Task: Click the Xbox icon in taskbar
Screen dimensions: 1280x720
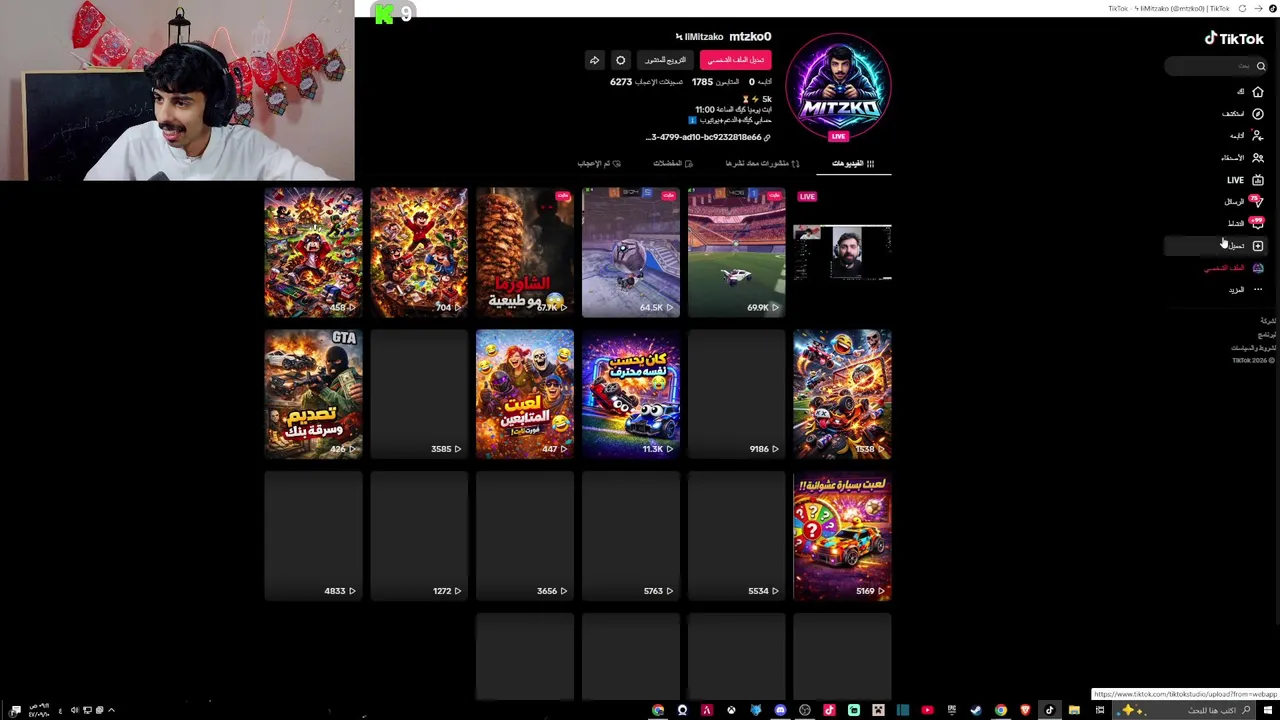Action: click(x=731, y=710)
